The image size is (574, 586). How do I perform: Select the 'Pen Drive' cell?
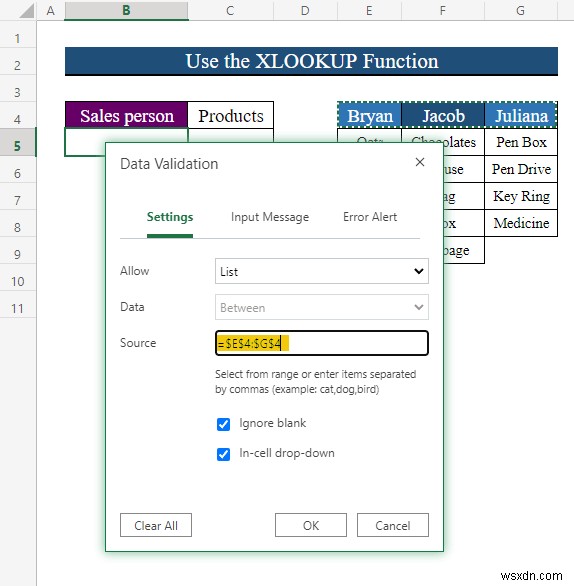click(x=521, y=169)
